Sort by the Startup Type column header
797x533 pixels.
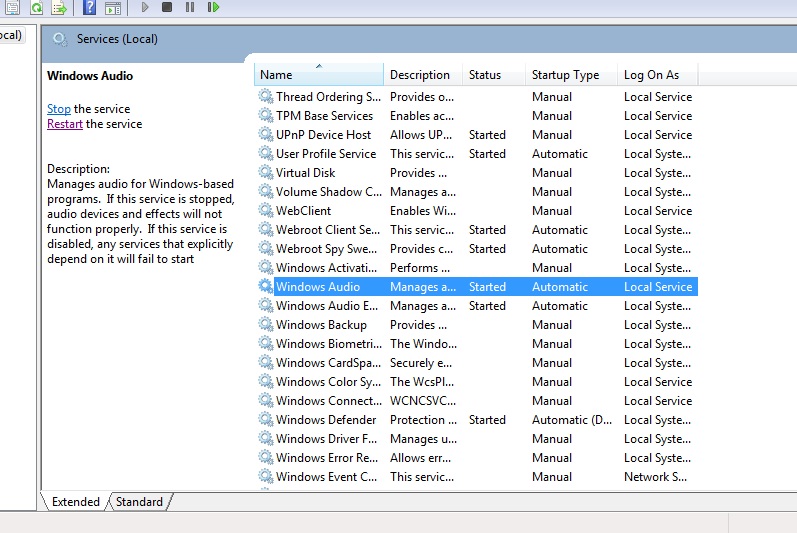[x=571, y=75]
